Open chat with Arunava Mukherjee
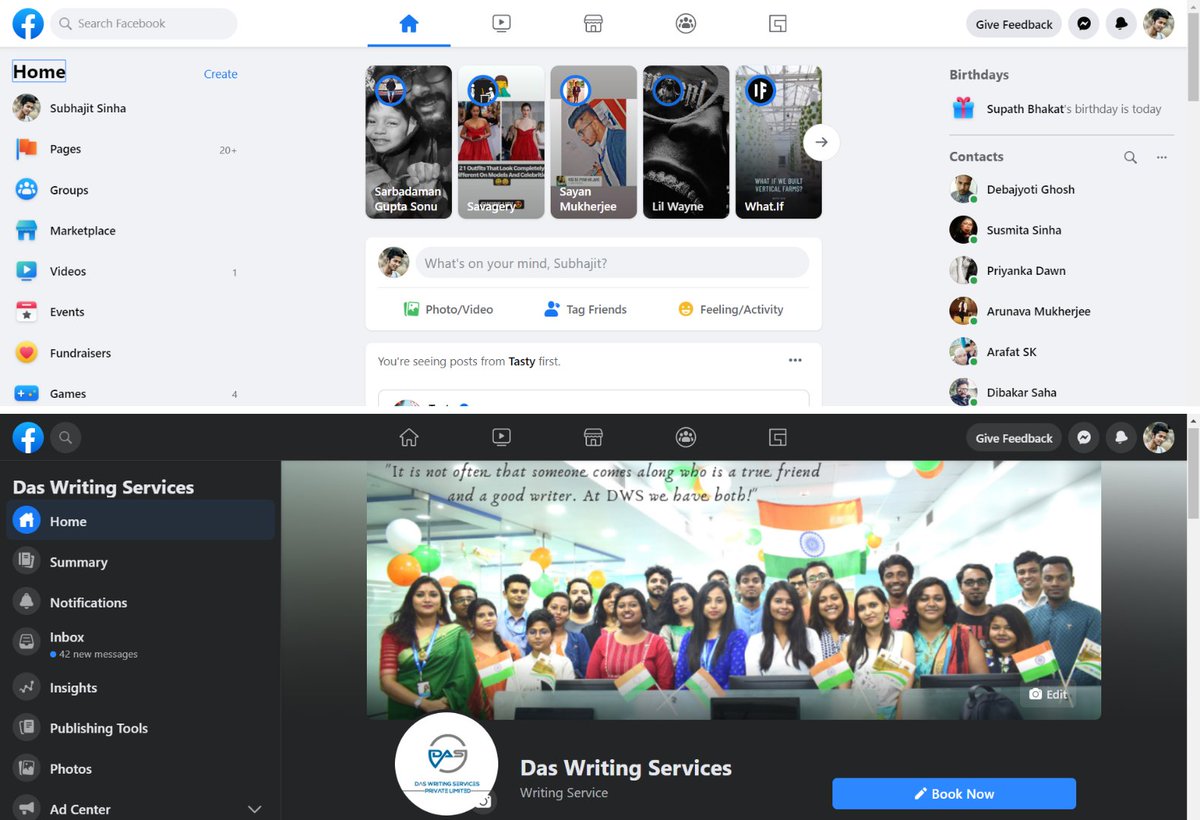 click(1063, 311)
